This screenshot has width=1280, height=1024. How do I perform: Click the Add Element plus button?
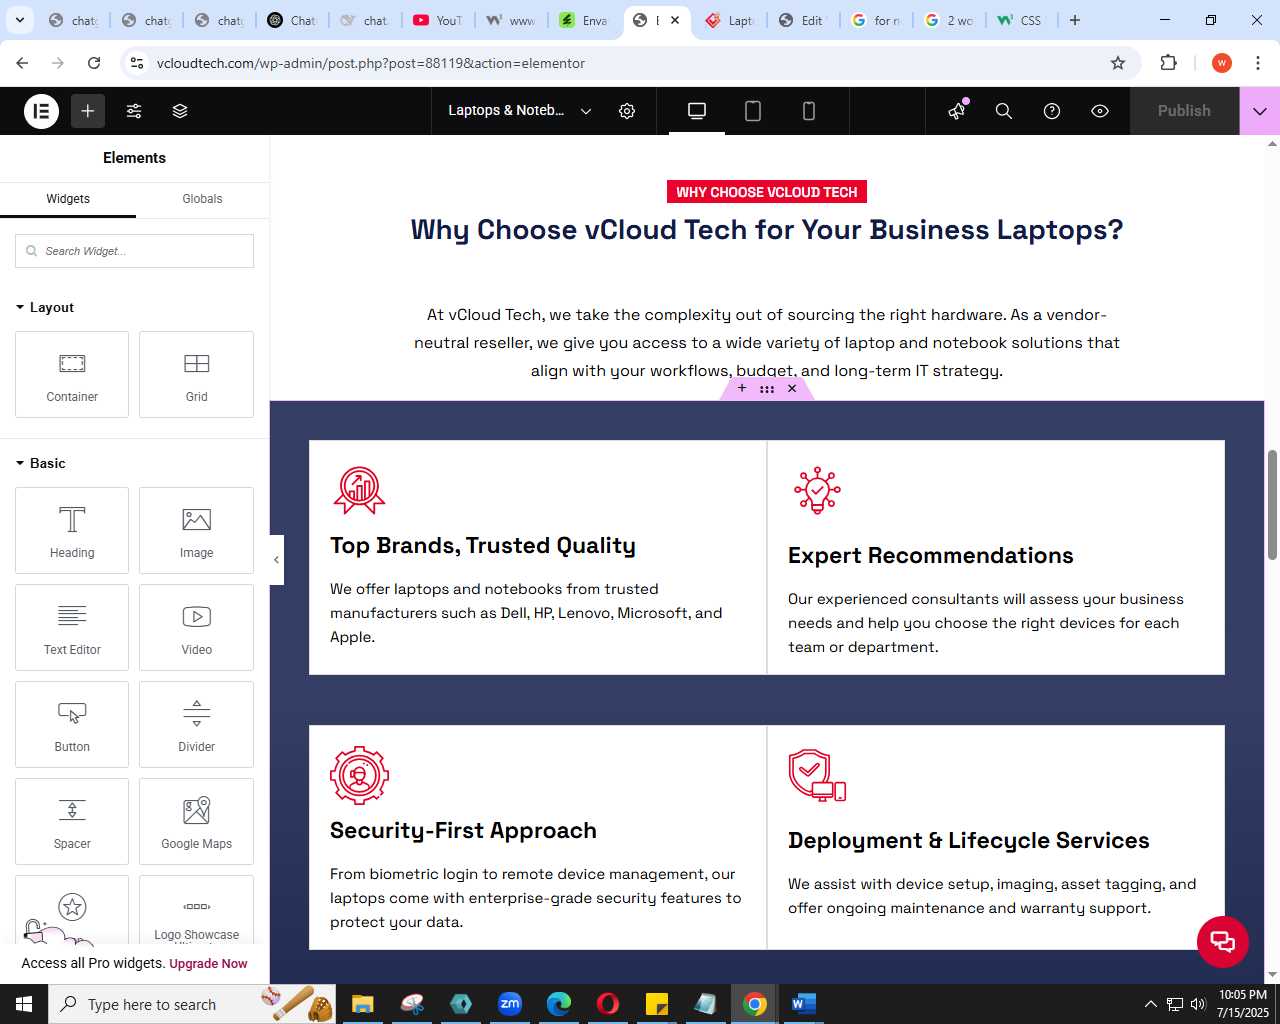click(88, 111)
